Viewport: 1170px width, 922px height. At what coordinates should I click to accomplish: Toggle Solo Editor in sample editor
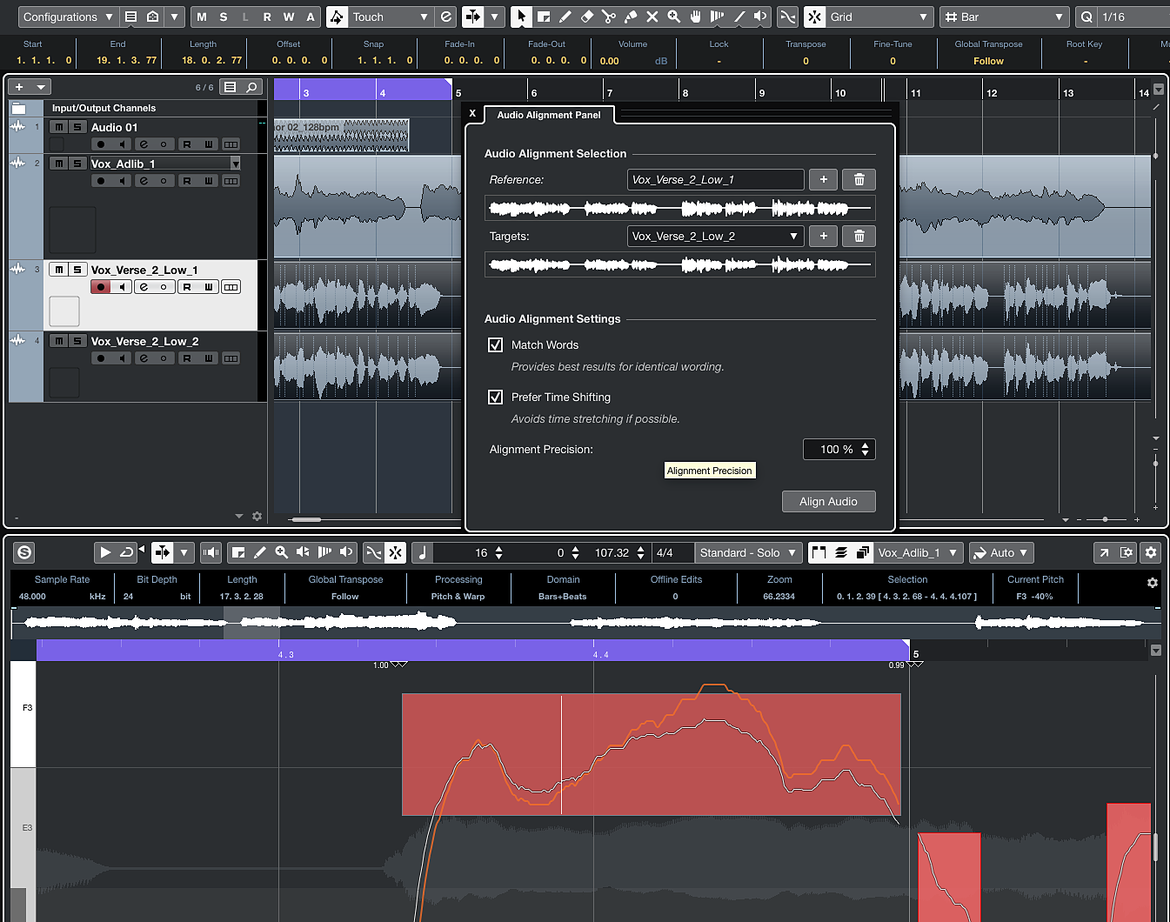point(25,553)
